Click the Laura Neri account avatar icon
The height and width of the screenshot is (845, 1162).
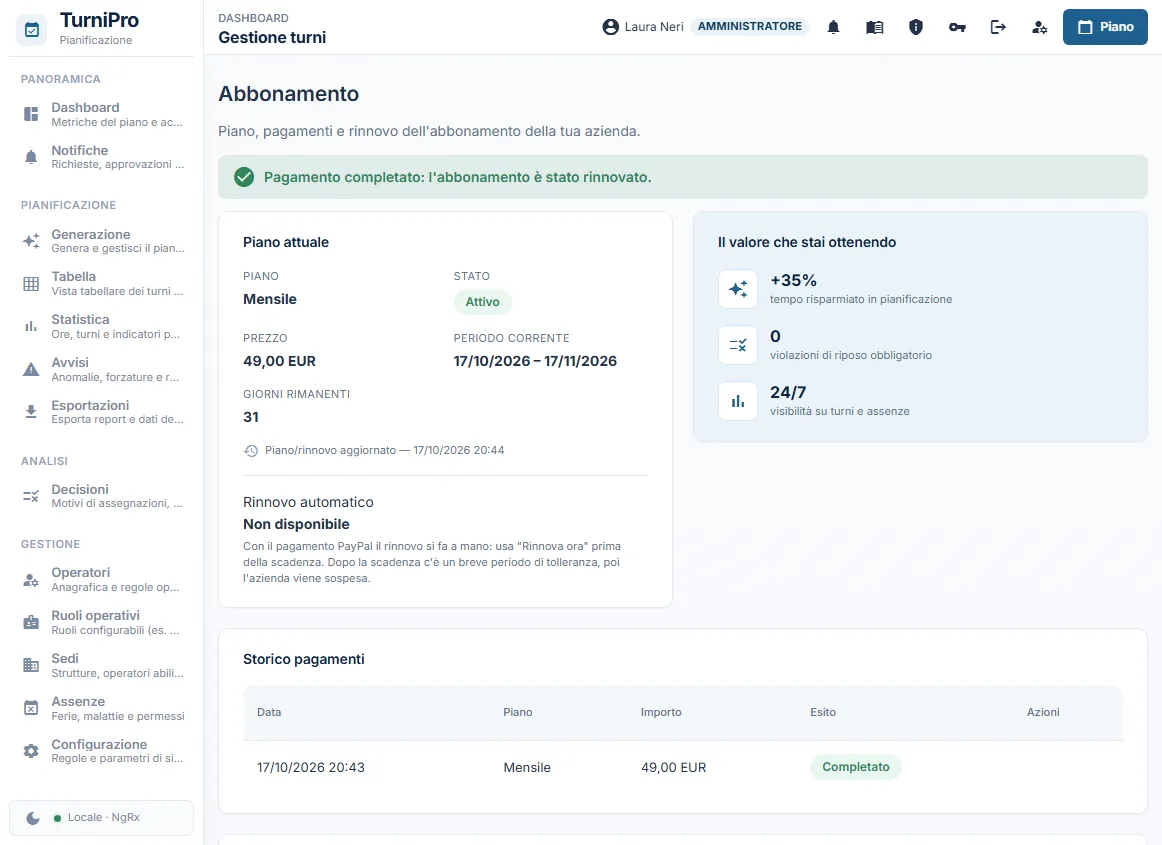coord(611,27)
